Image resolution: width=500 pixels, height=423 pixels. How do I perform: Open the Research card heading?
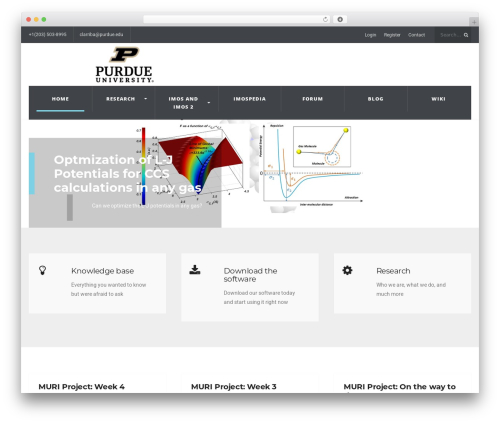tap(393, 271)
